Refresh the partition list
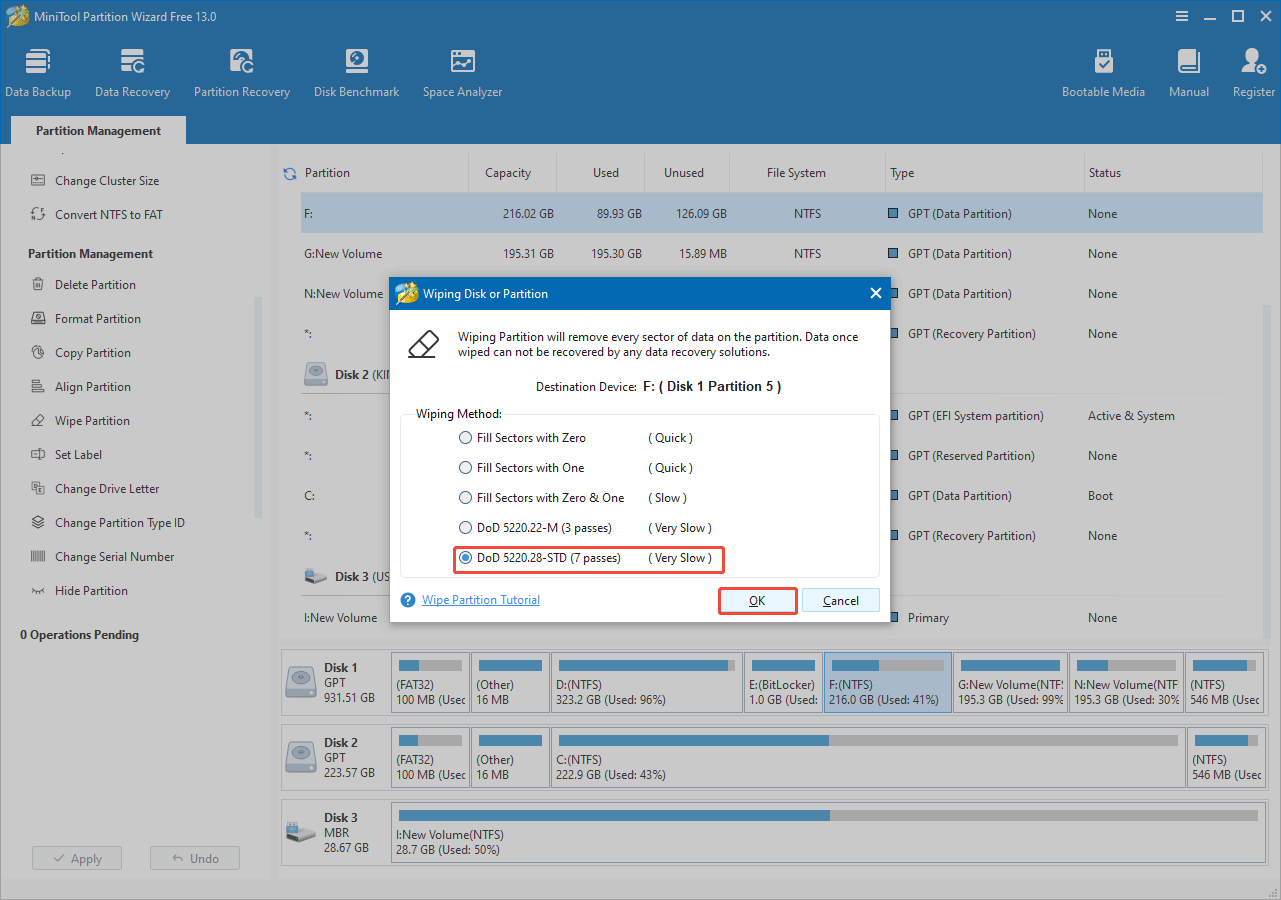The image size is (1281, 900). pyautogui.click(x=289, y=172)
